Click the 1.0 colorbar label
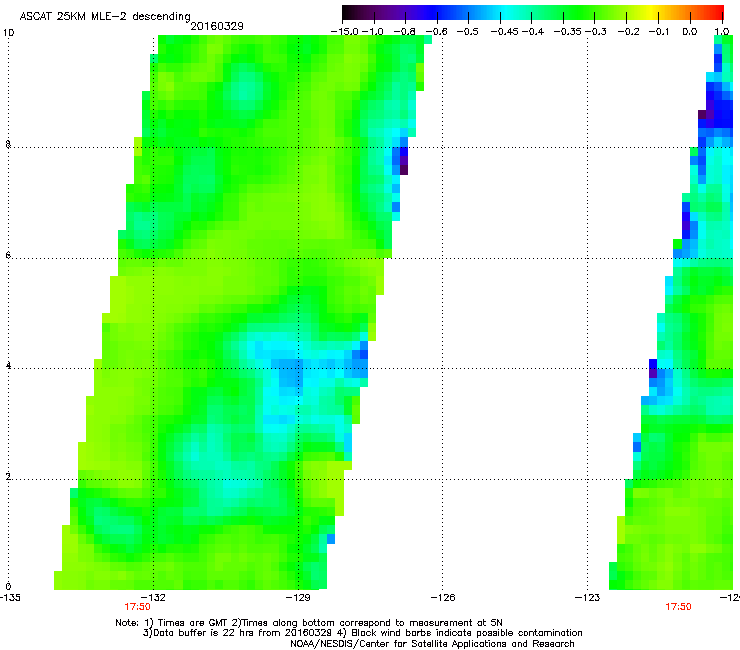 [722, 32]
